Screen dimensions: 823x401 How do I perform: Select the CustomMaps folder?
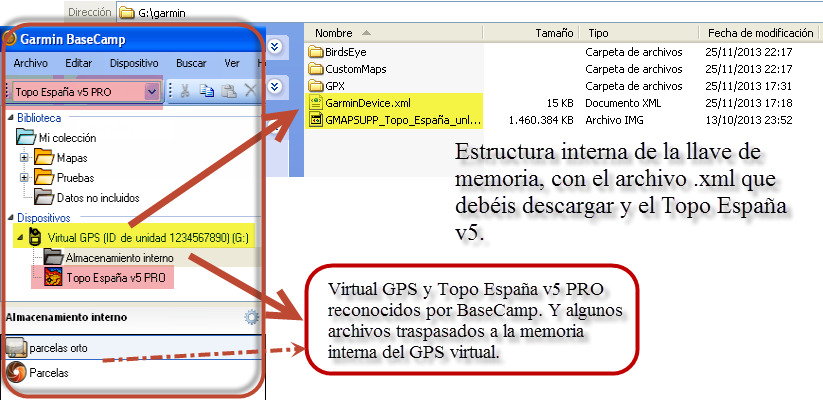pos(356,69)
